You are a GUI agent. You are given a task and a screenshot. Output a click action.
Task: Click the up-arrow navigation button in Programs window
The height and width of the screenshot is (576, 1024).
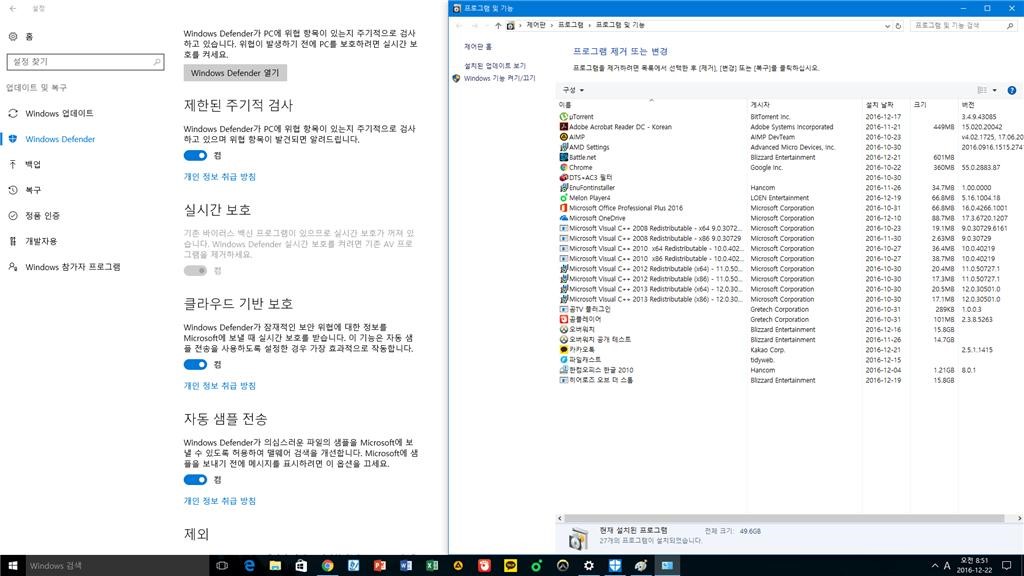pyautogui.click(x=498, y=25)
